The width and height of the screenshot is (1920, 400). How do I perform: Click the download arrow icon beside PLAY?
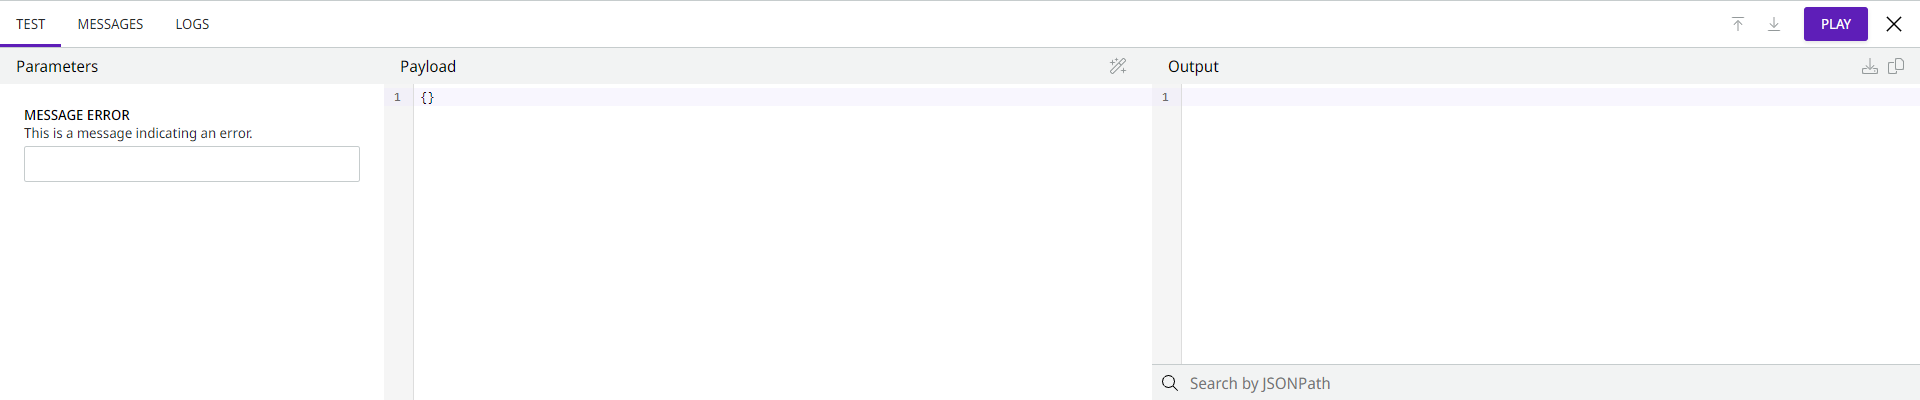(x=1774, y=24)
